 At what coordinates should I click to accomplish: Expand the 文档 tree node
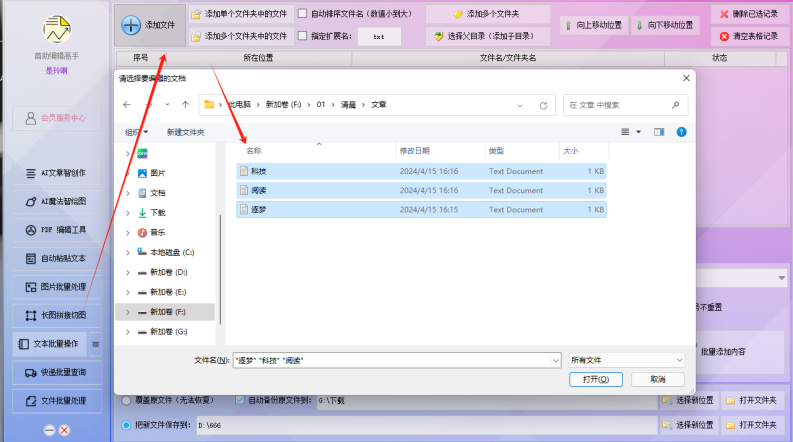[x=128, y=193]
